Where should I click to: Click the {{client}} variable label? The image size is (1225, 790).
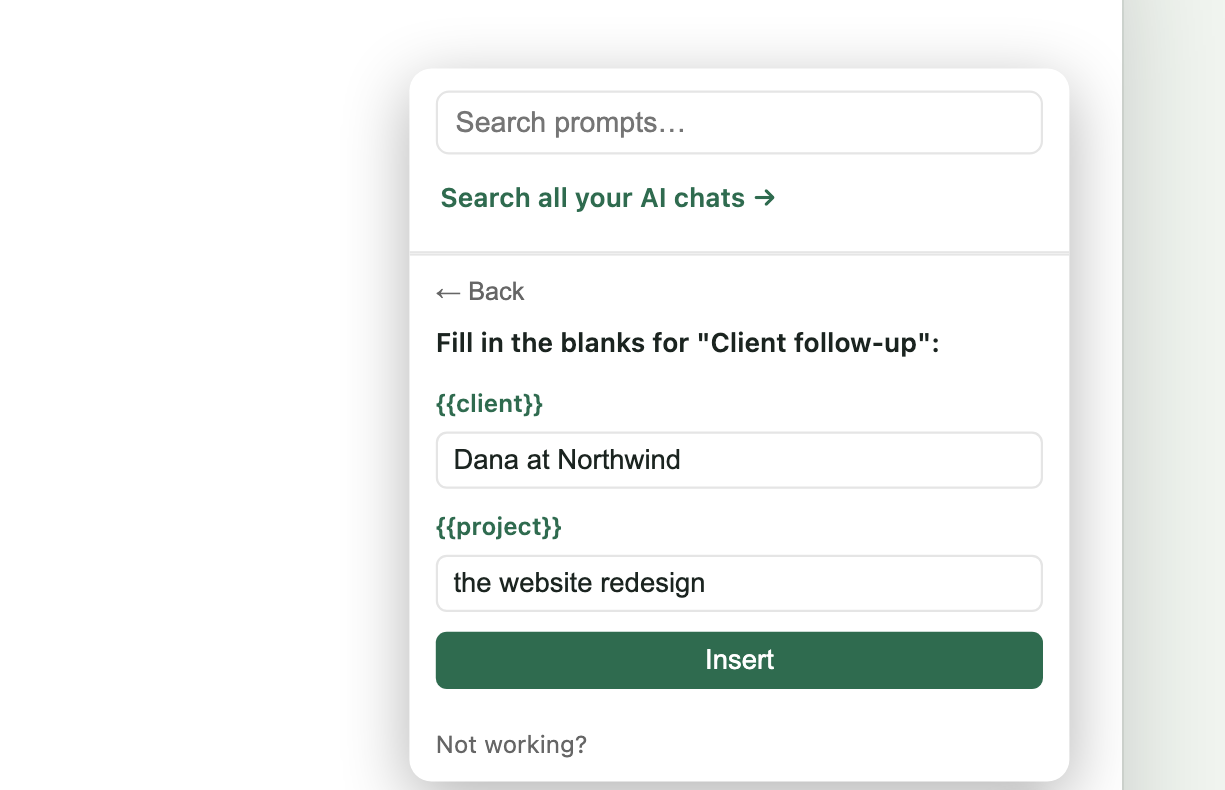[490, 404]
